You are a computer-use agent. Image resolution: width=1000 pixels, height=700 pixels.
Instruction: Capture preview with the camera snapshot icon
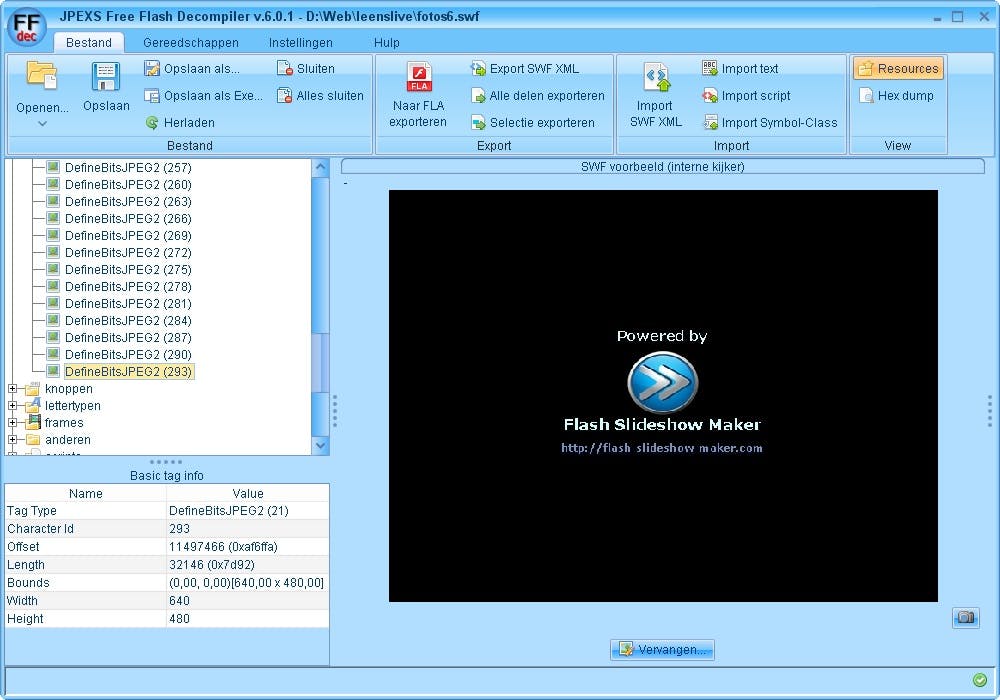click(x=965, y=618)
